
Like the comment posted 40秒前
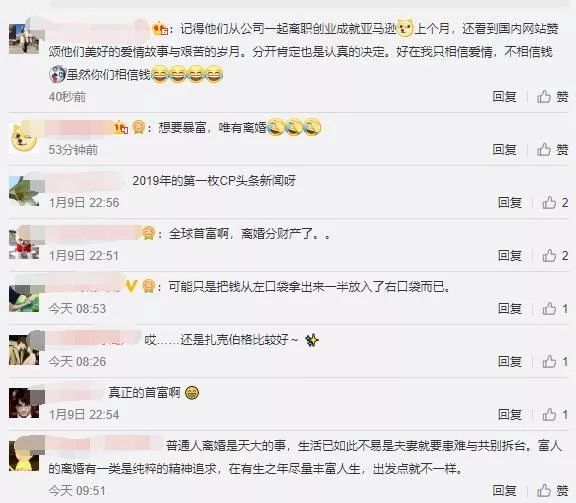click(552, 97)
